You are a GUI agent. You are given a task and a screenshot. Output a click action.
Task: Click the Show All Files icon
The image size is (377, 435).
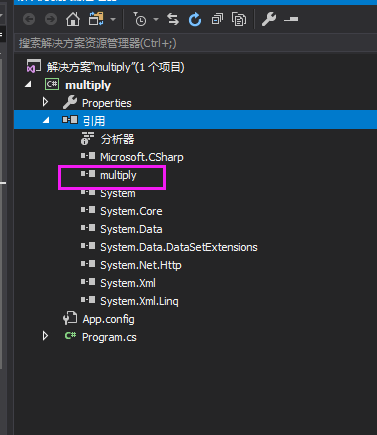[239, 19]
